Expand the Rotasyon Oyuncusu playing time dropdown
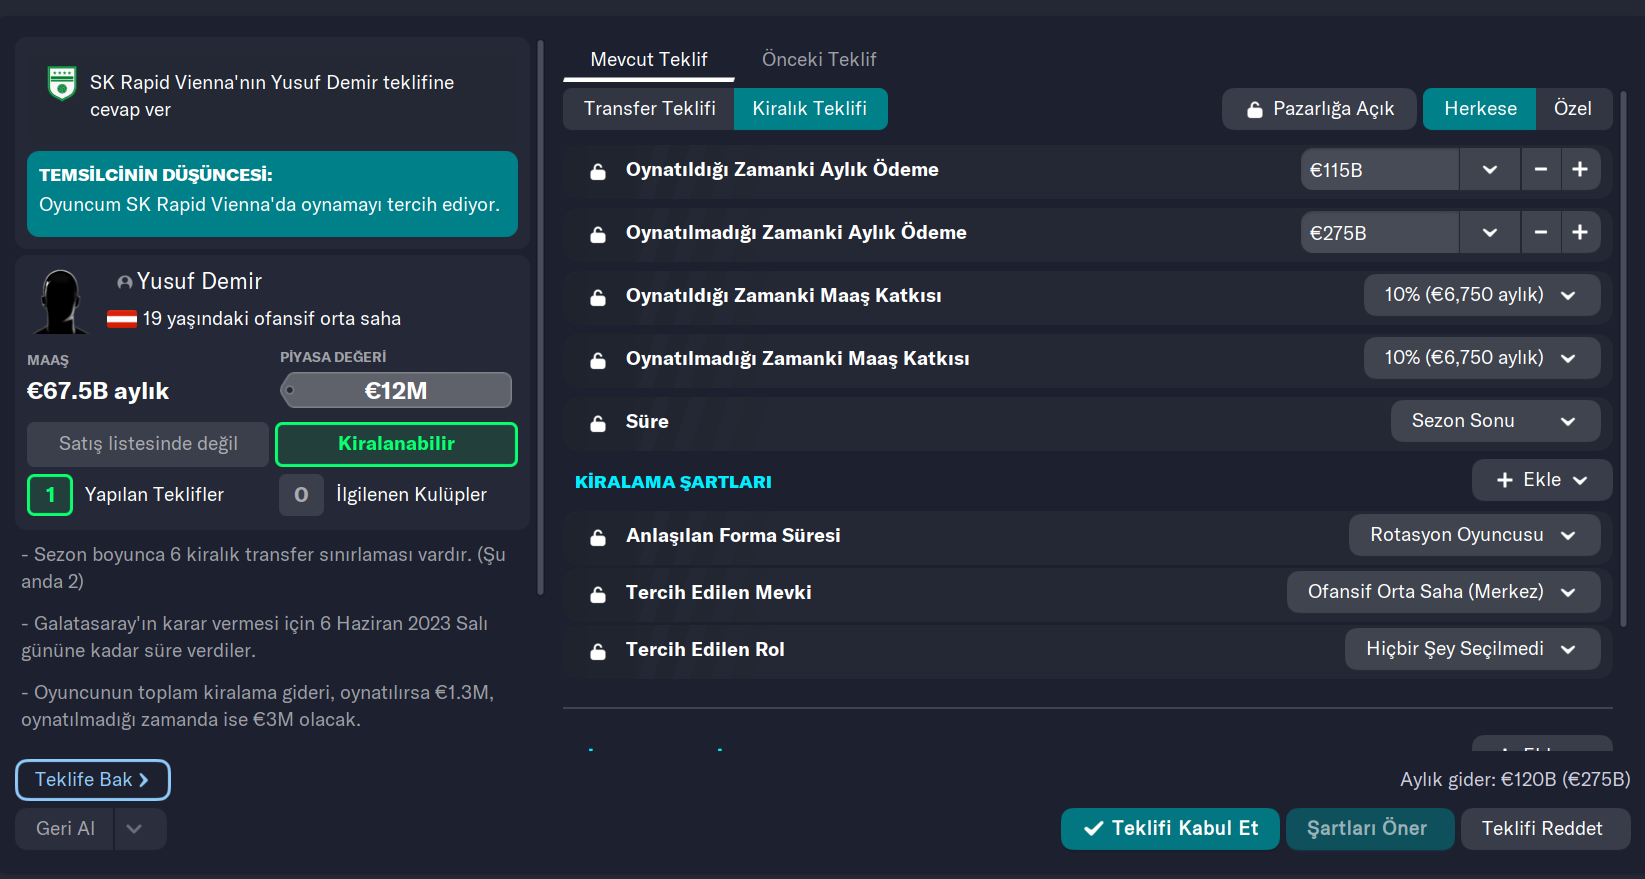Screen dimensions: 1645x879 pyautogui.click(x=1473, y=535)
